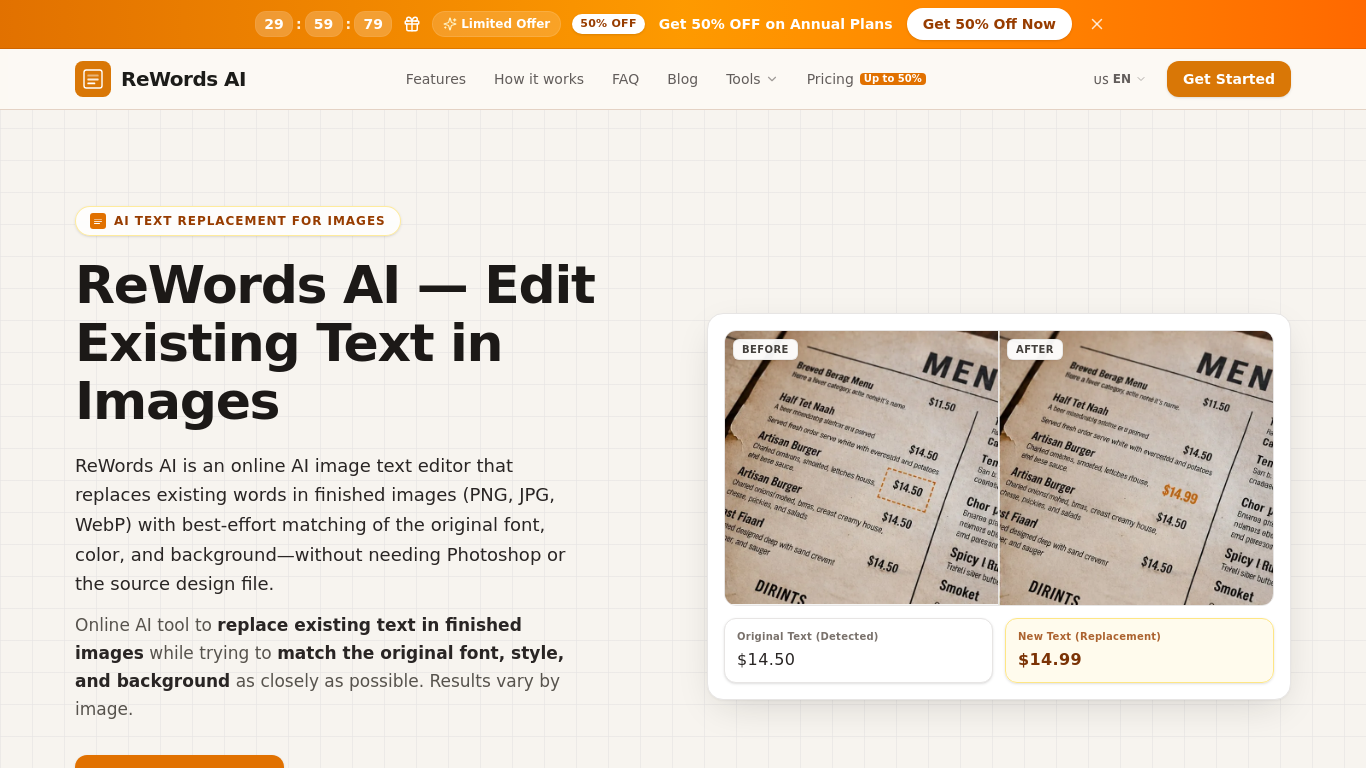This screenshot has height=768, width=1366.
Task: Click the small icon in AI Text Replacement badge
Action: [x=98, y=221]
